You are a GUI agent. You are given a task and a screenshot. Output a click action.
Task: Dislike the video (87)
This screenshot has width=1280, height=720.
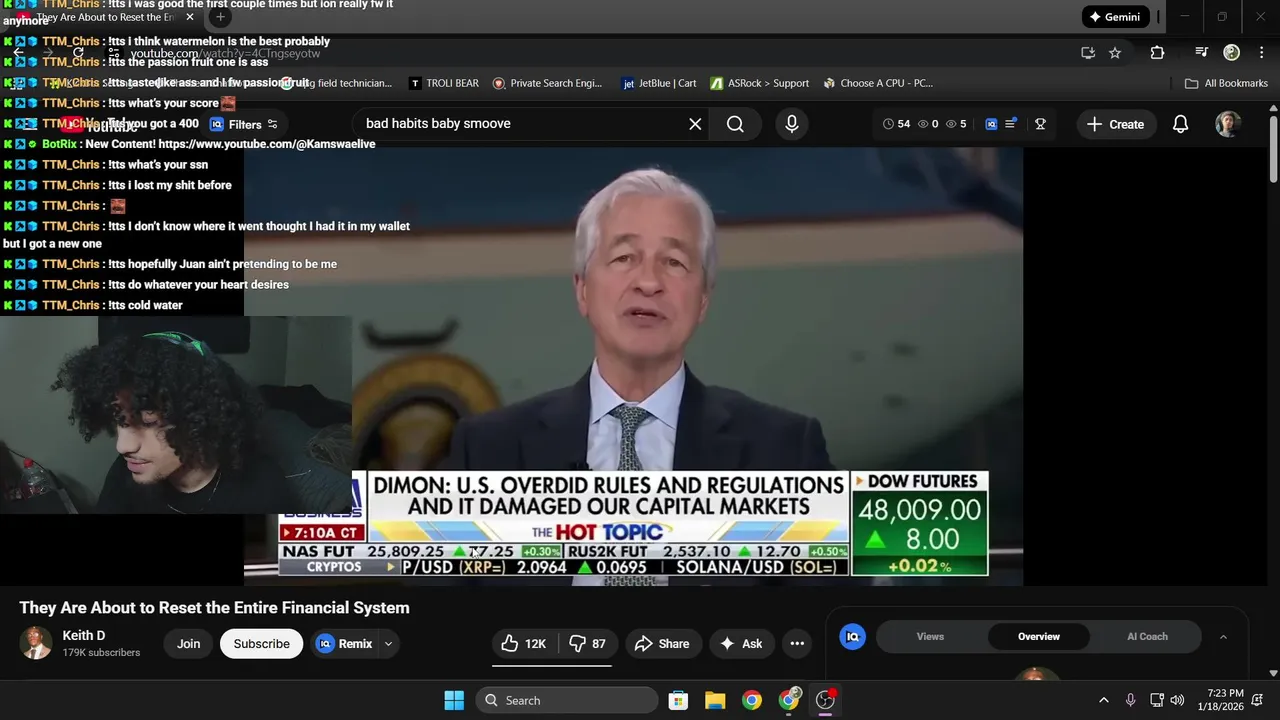coord(588,644)
